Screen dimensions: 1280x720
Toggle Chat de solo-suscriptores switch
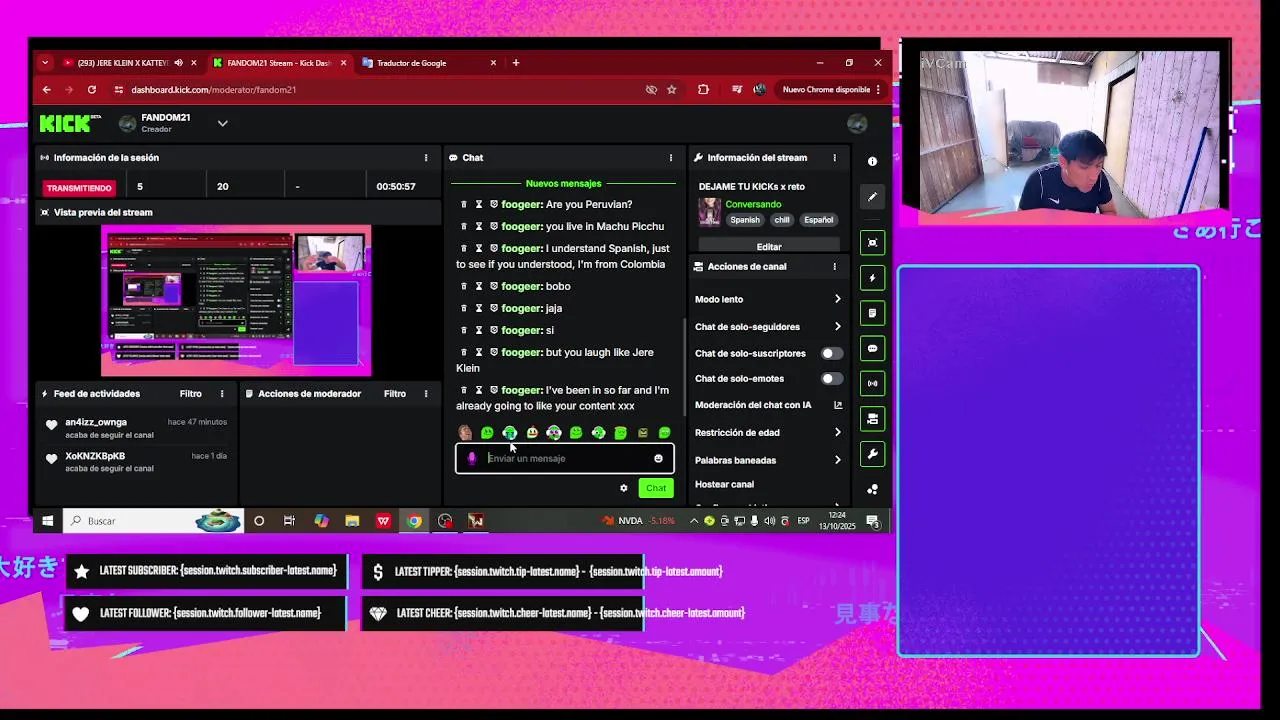832,353
